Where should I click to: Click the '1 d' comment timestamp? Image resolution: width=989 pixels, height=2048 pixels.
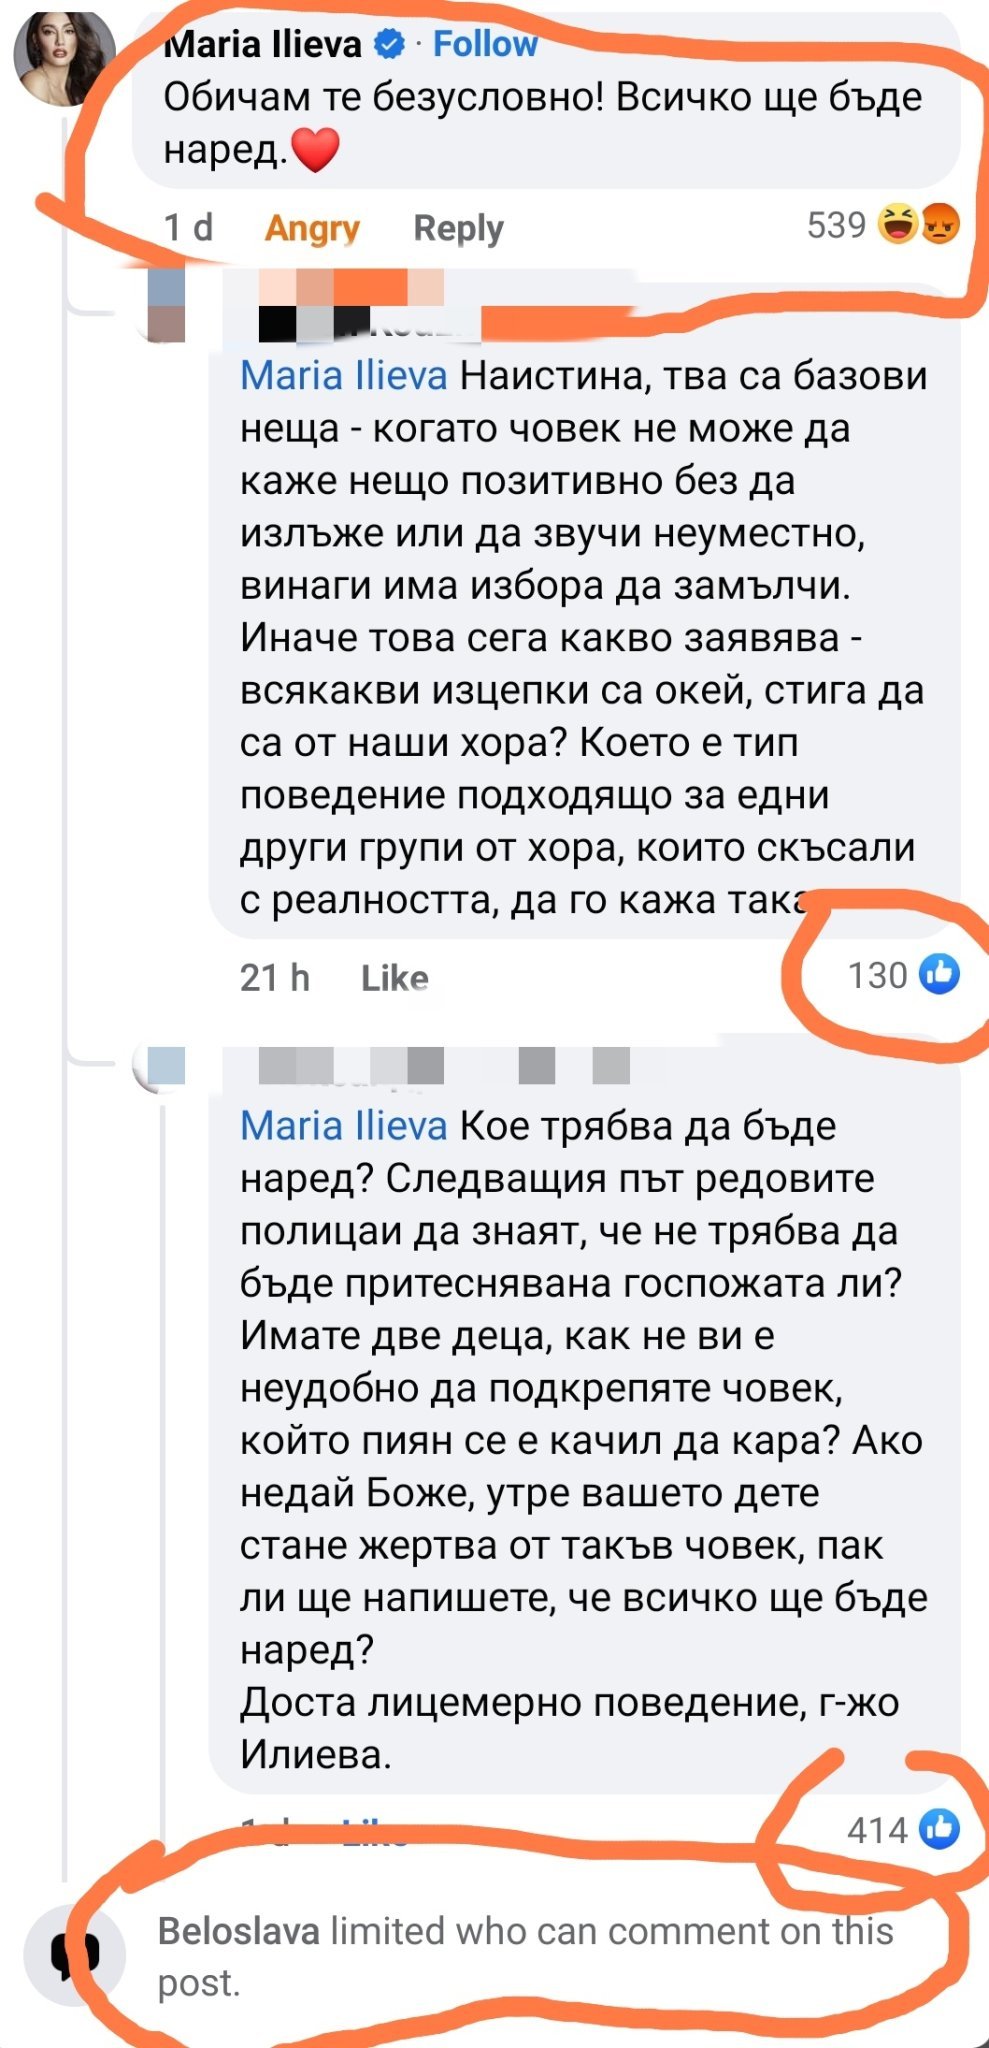[188, 228]
